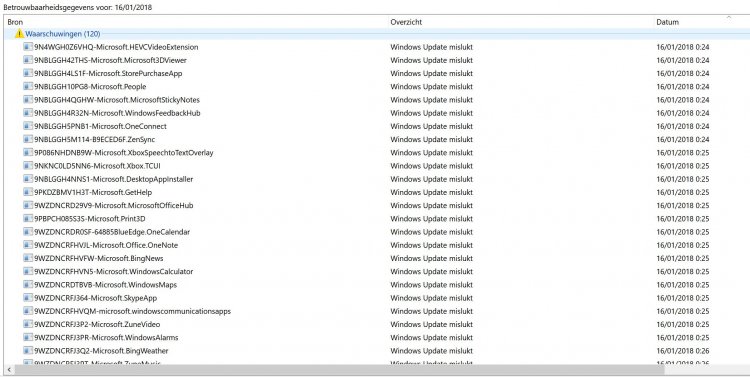Open the Microsoft.WindowsMaps warning entry

tap(375, 285)
